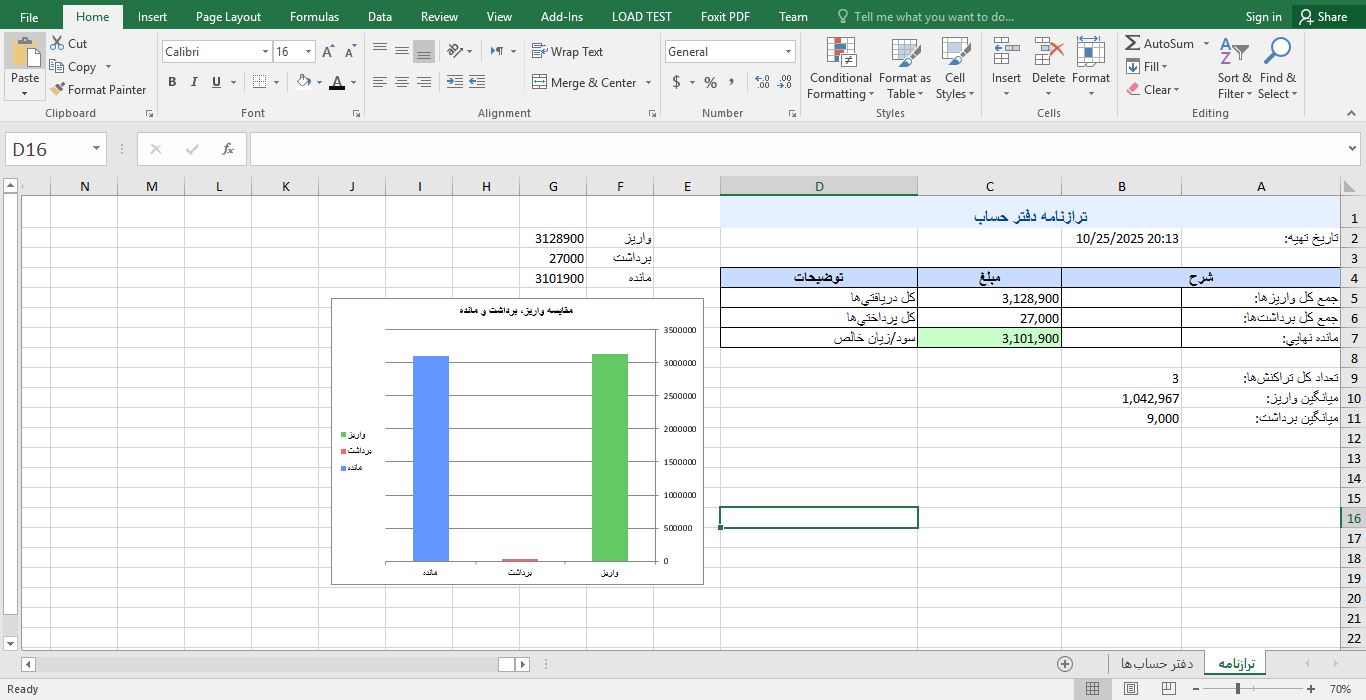Click the Format Painter brush icon
The height and width of the screenshot is (700, 1366).
(58, 90)
